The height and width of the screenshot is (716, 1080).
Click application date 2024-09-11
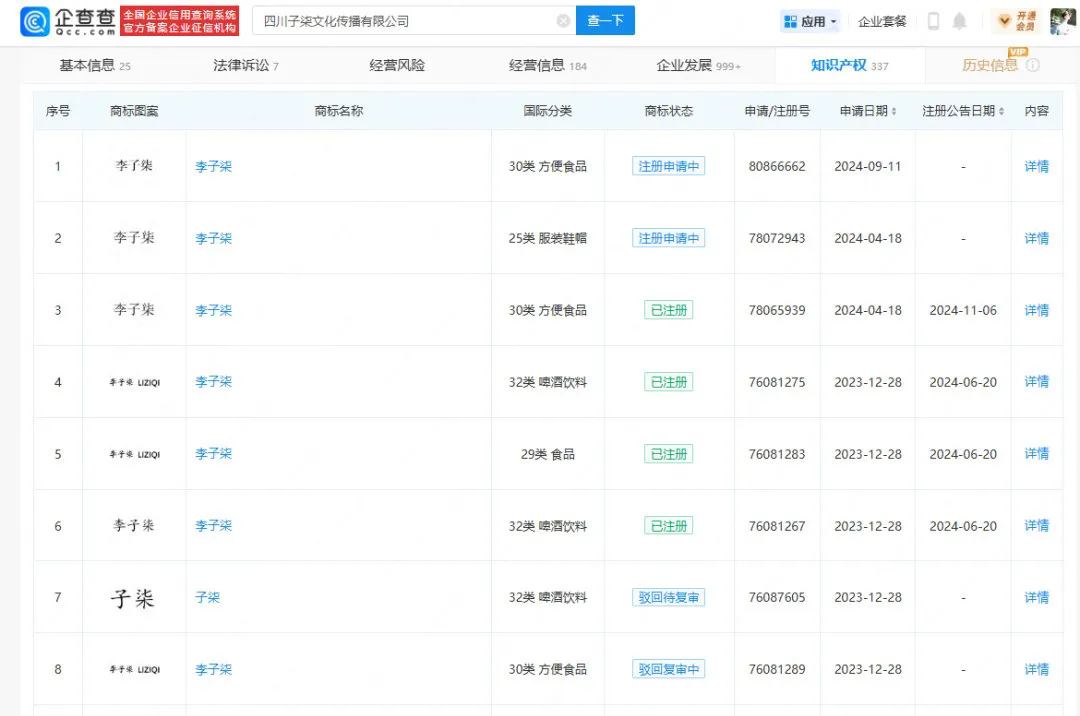868,166
